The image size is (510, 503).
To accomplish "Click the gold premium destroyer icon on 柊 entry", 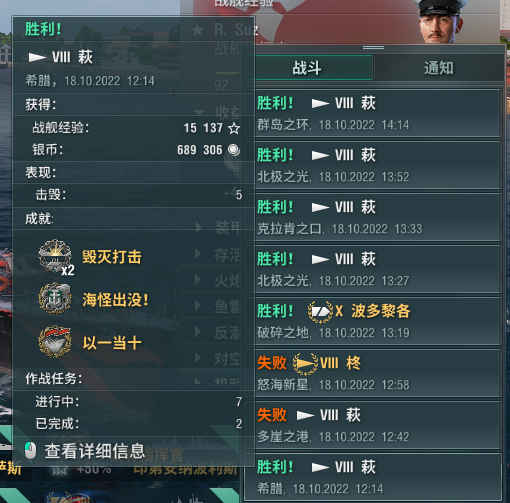I will pos(305,364).
